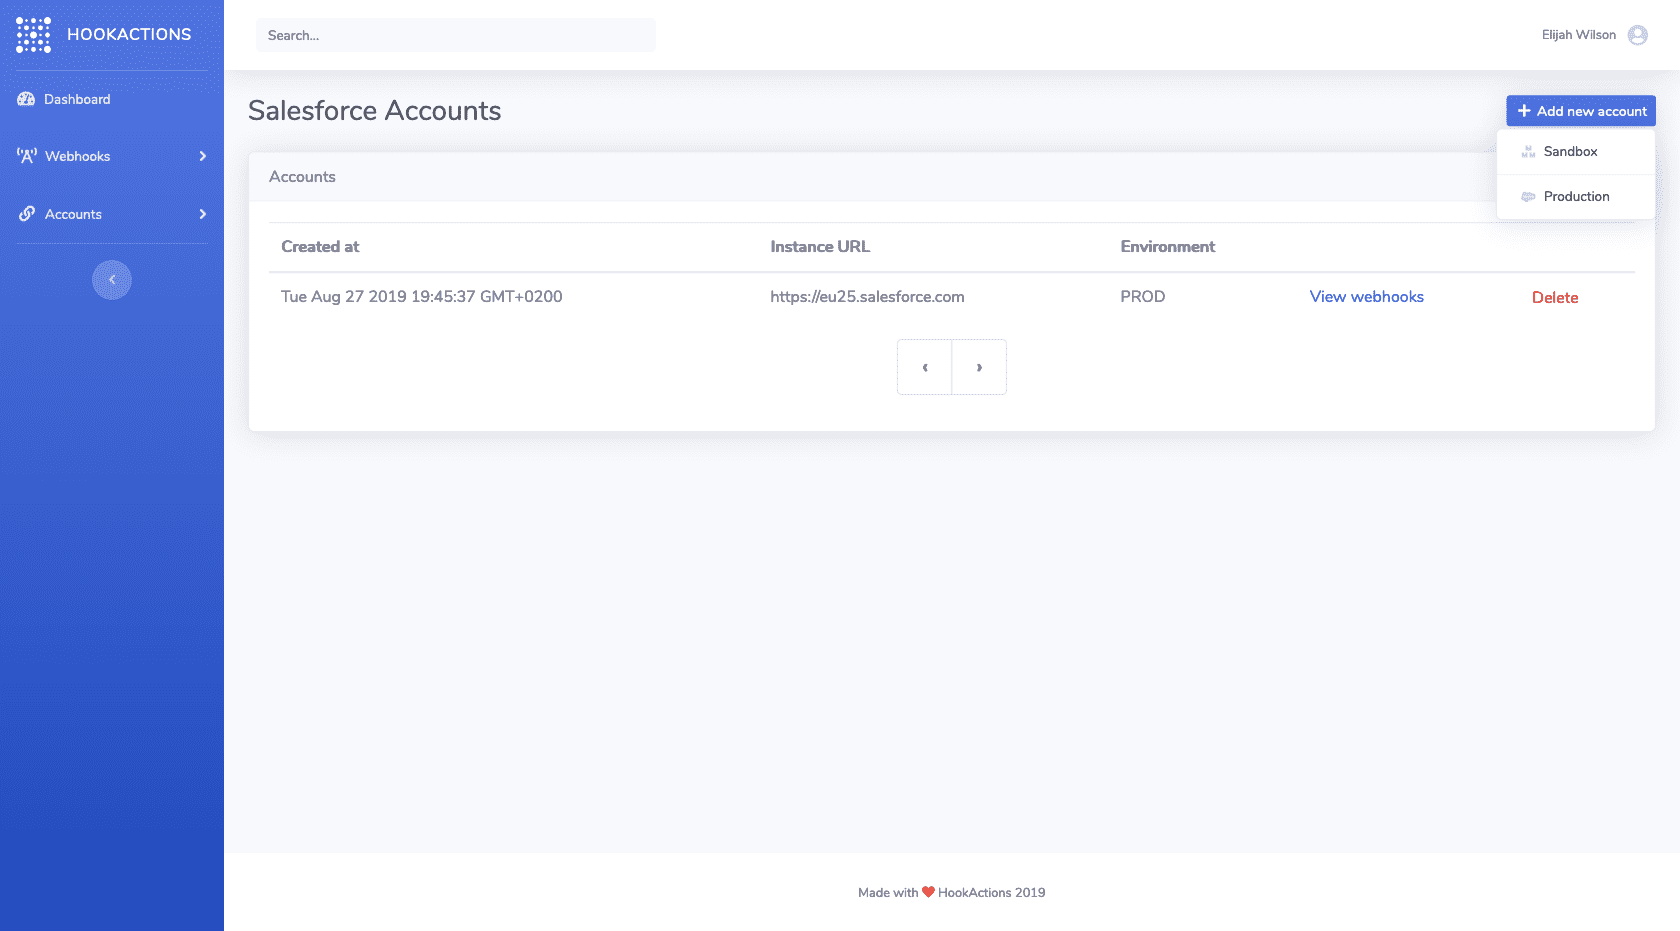Click the Sandbox cubes icon in dropdown
Screen dimensions: 1680x931
click(1528, 152)
